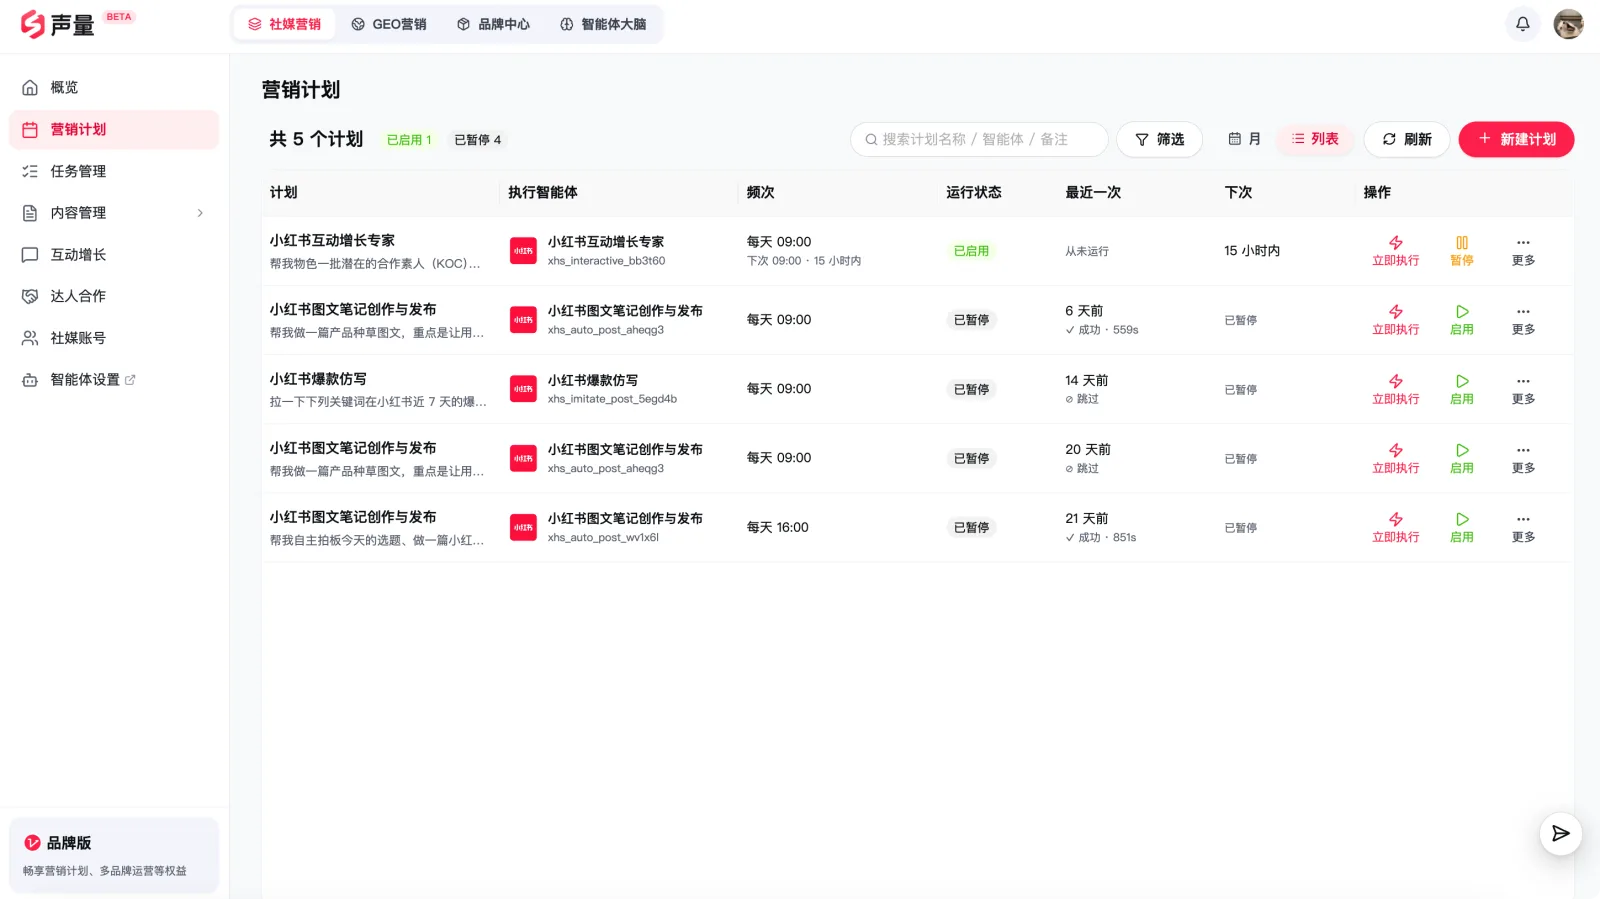Switch to 社媒营销 top tab

(x=285, y=24)
